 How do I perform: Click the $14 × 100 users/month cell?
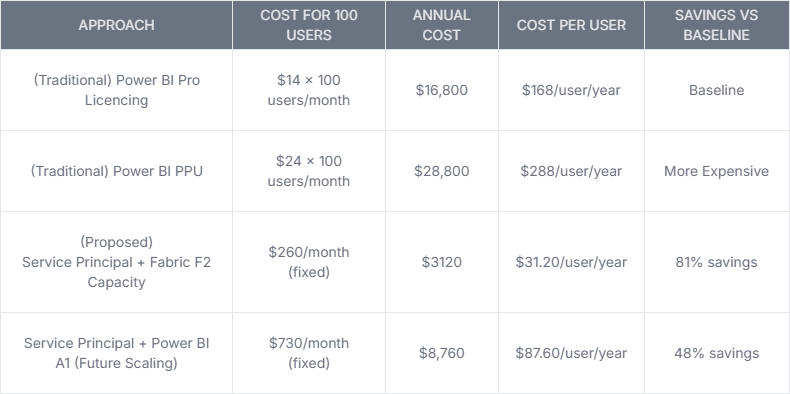tap(309, 90)
